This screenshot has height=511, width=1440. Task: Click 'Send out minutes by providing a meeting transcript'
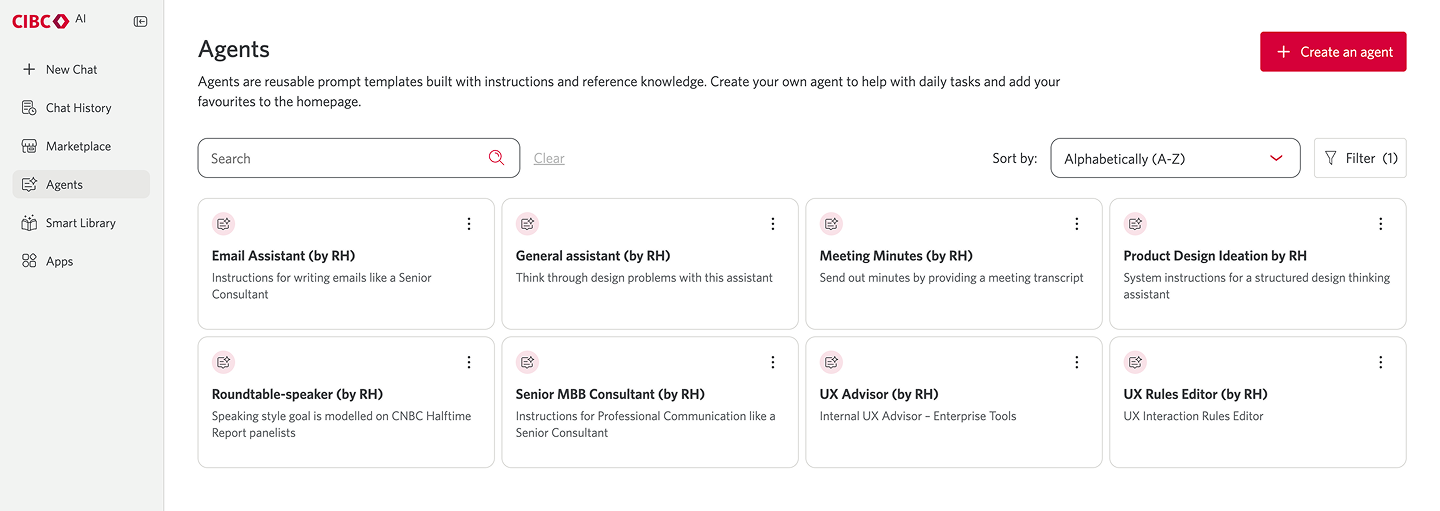pyautogui.click(x=952, y=278)
